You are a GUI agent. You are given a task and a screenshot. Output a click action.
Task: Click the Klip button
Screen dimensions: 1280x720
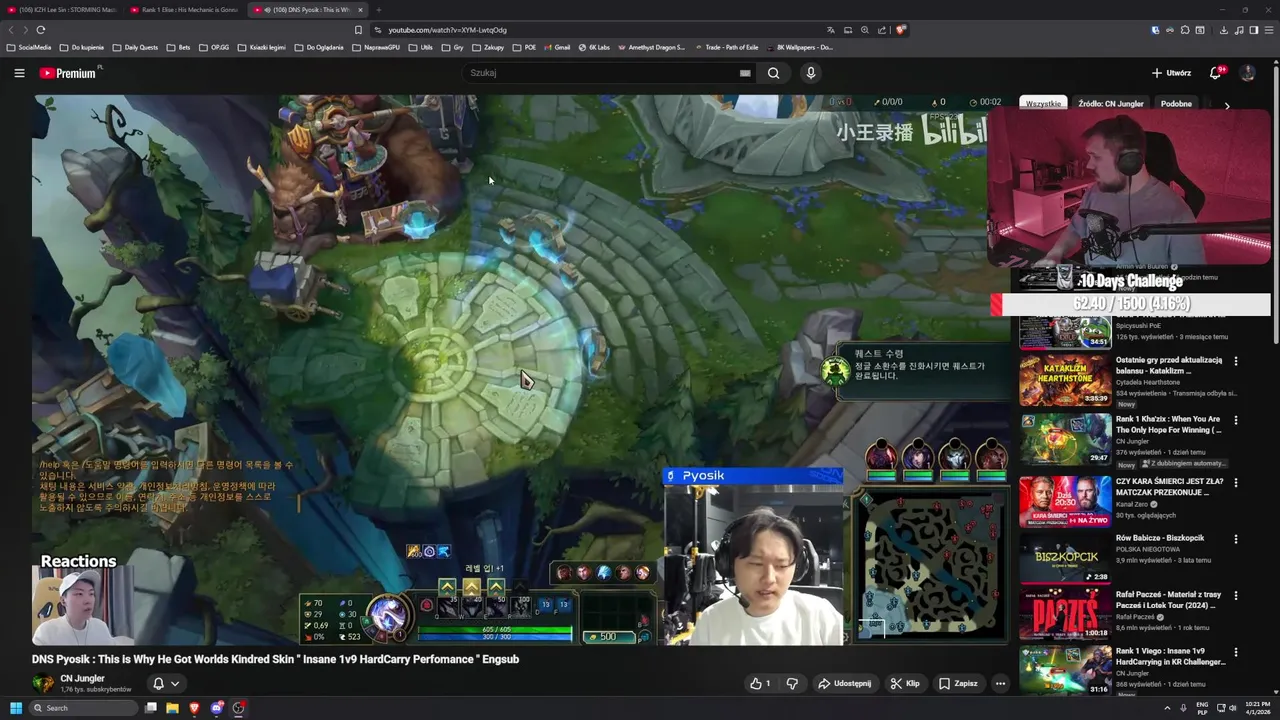[906, 684]
